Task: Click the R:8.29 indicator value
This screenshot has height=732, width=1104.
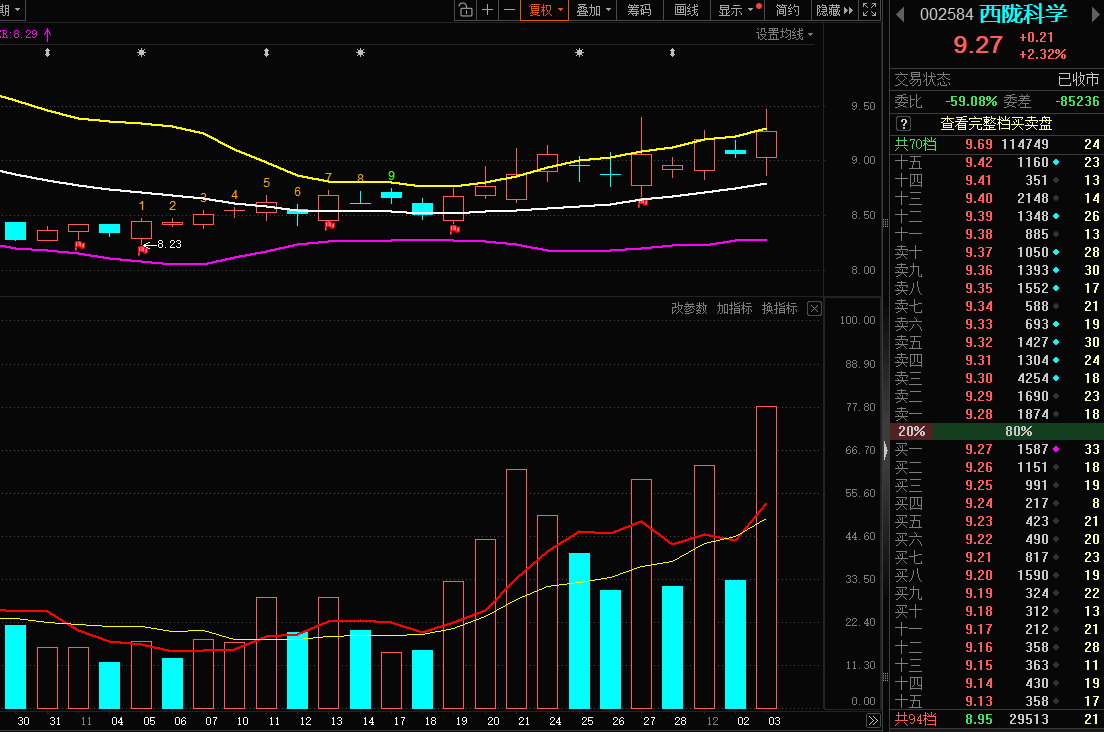Action: 20,34
